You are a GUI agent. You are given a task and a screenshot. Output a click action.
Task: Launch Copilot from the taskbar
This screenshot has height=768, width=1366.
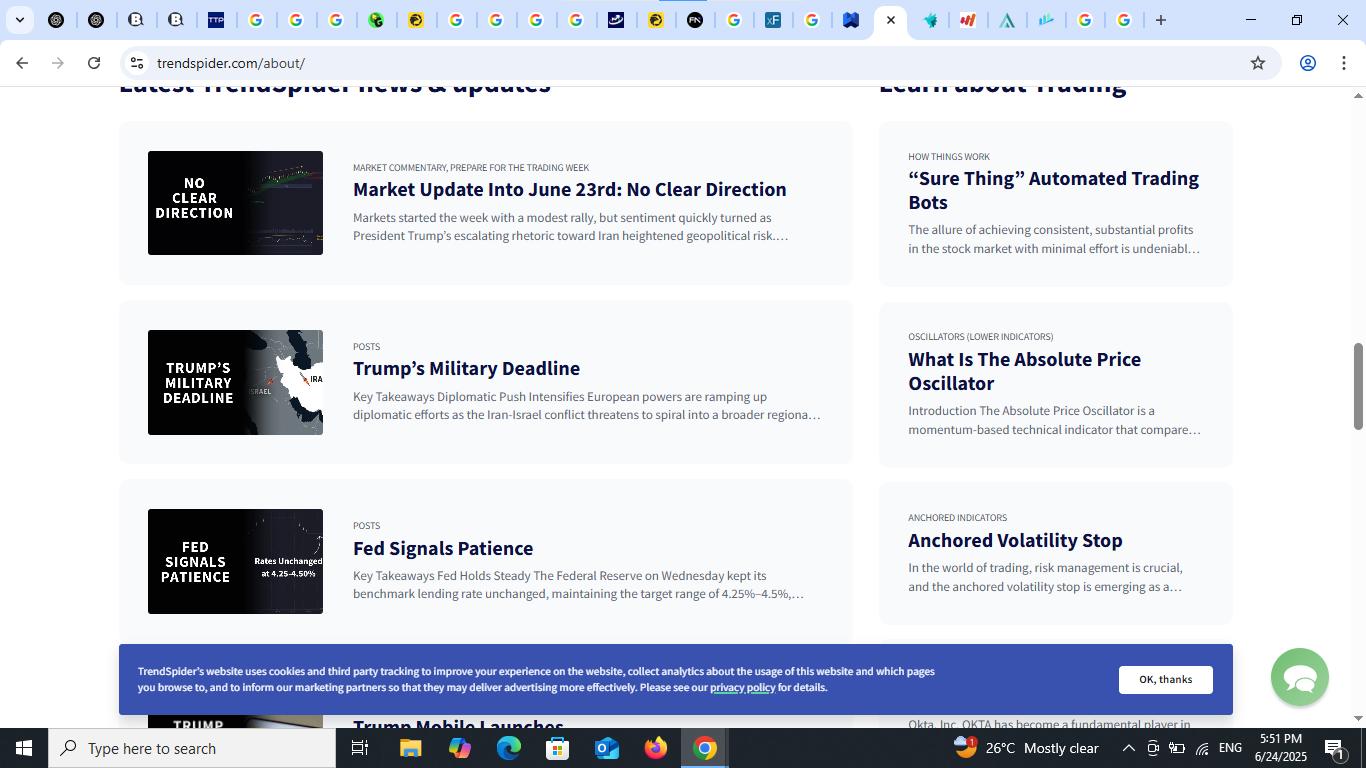click(x=460, y=748)
